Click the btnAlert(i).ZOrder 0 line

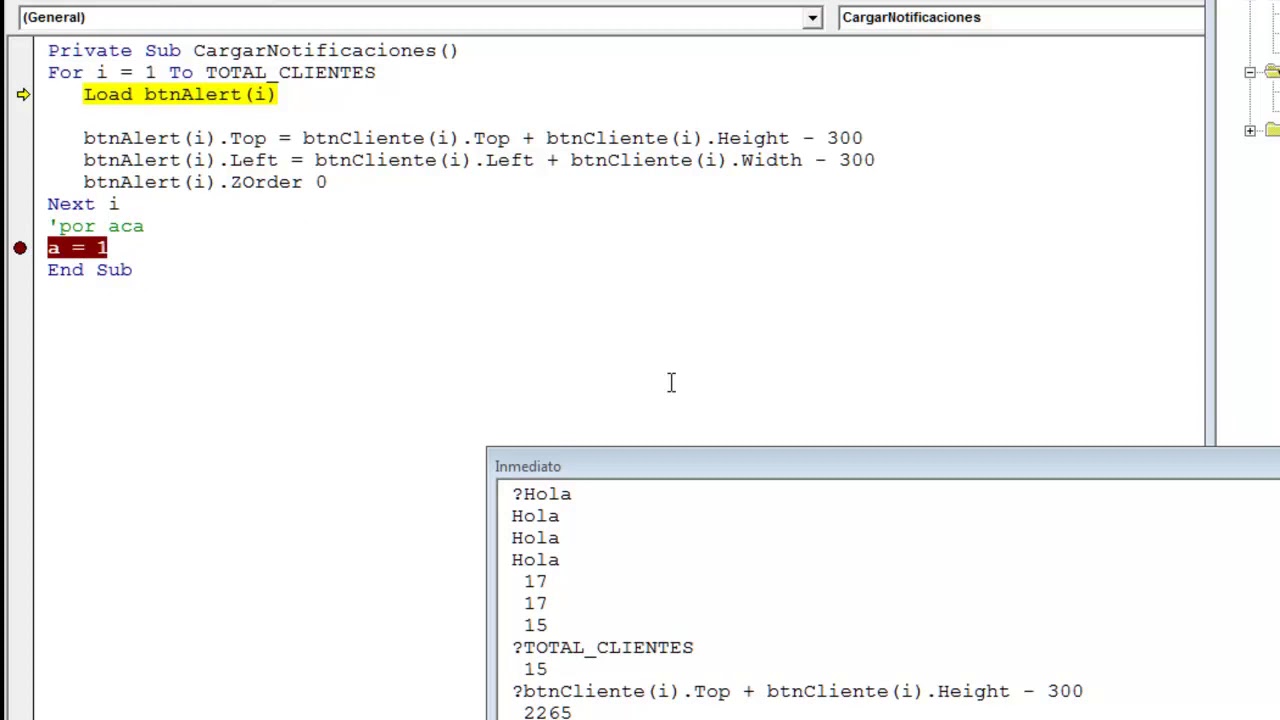204,182
